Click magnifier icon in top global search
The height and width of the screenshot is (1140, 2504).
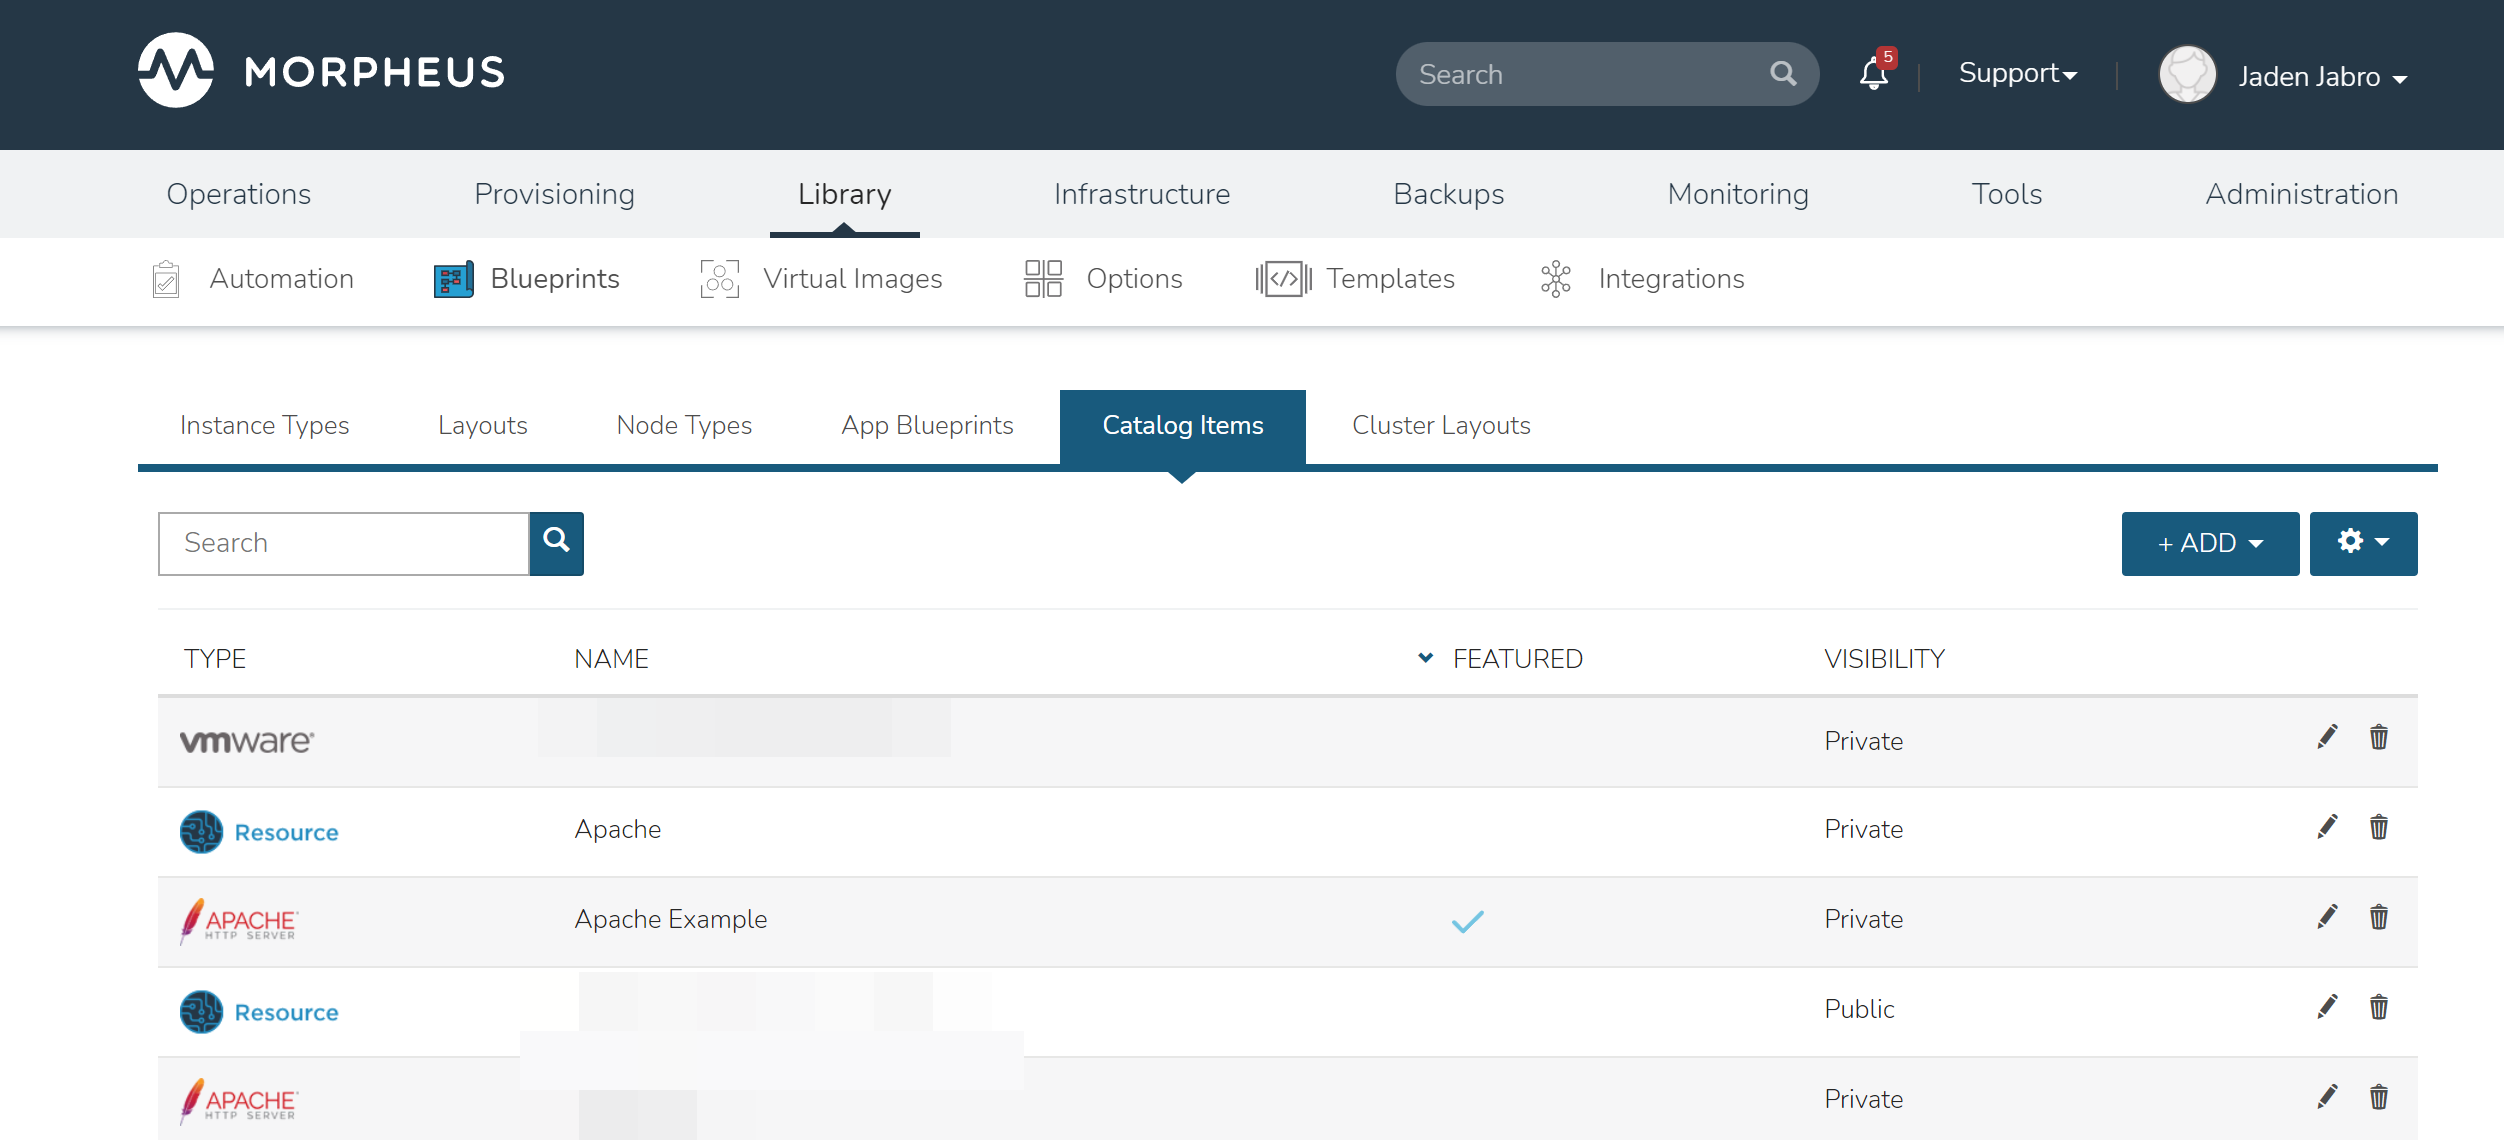pyautogui.click(x=1783, y=73)
